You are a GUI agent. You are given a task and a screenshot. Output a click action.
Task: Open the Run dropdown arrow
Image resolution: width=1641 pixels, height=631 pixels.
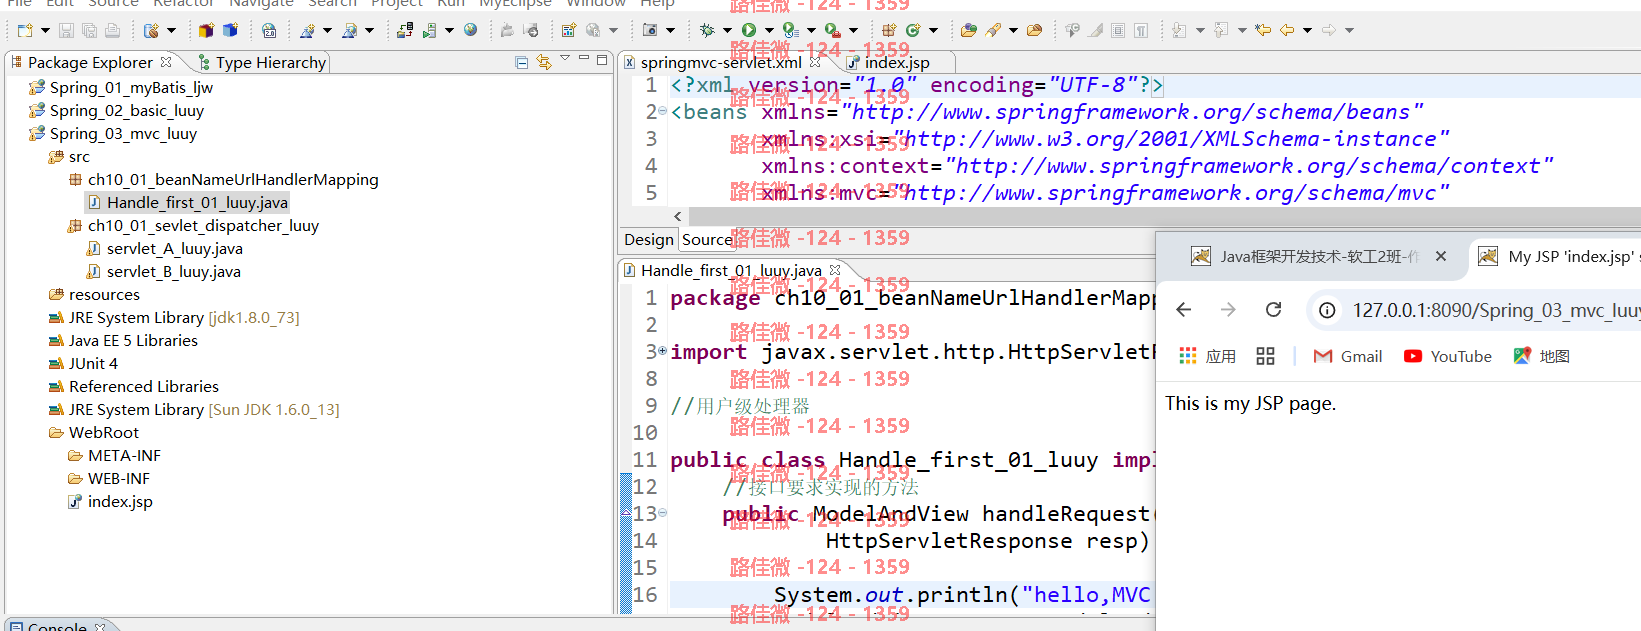tap(769, 30)
